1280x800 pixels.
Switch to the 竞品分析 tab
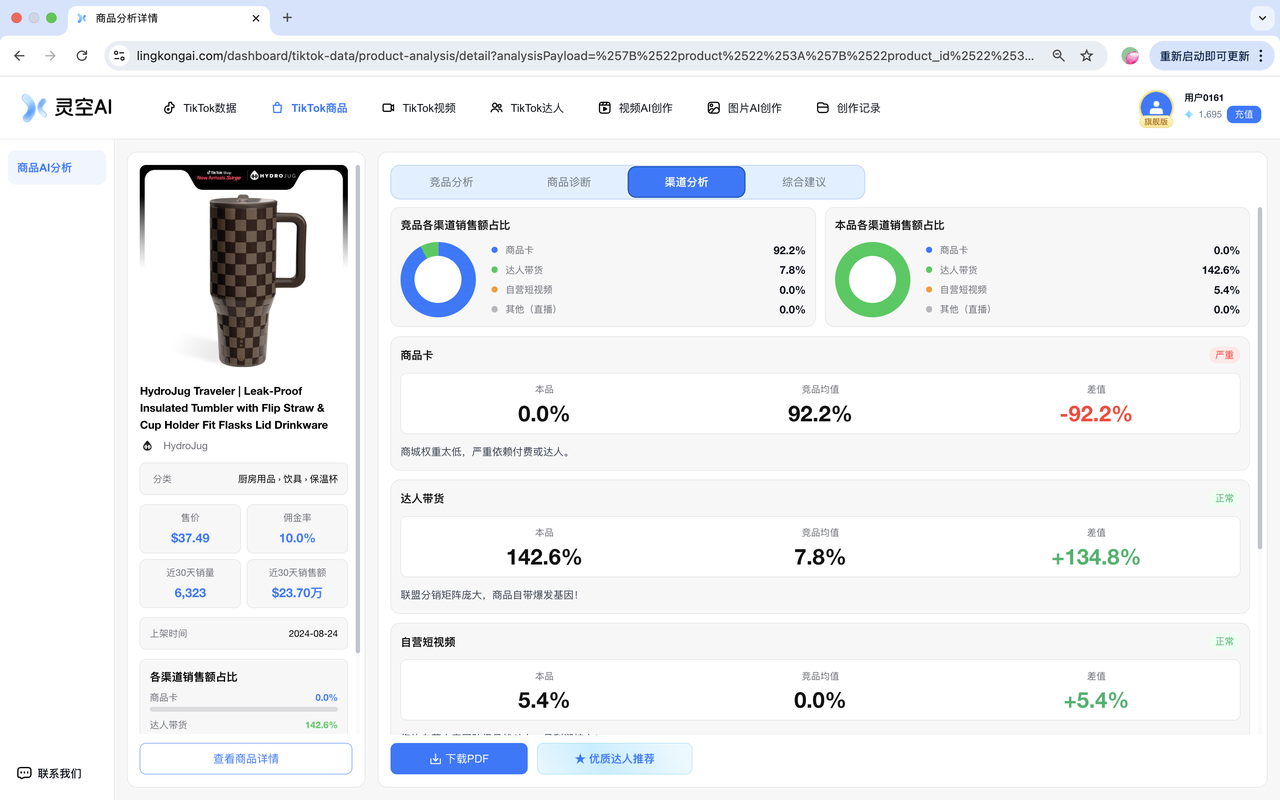[x=451, y=182]
